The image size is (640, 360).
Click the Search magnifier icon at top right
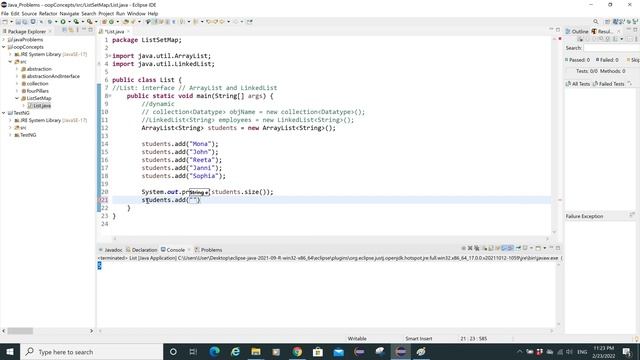(x=596, y=22)
